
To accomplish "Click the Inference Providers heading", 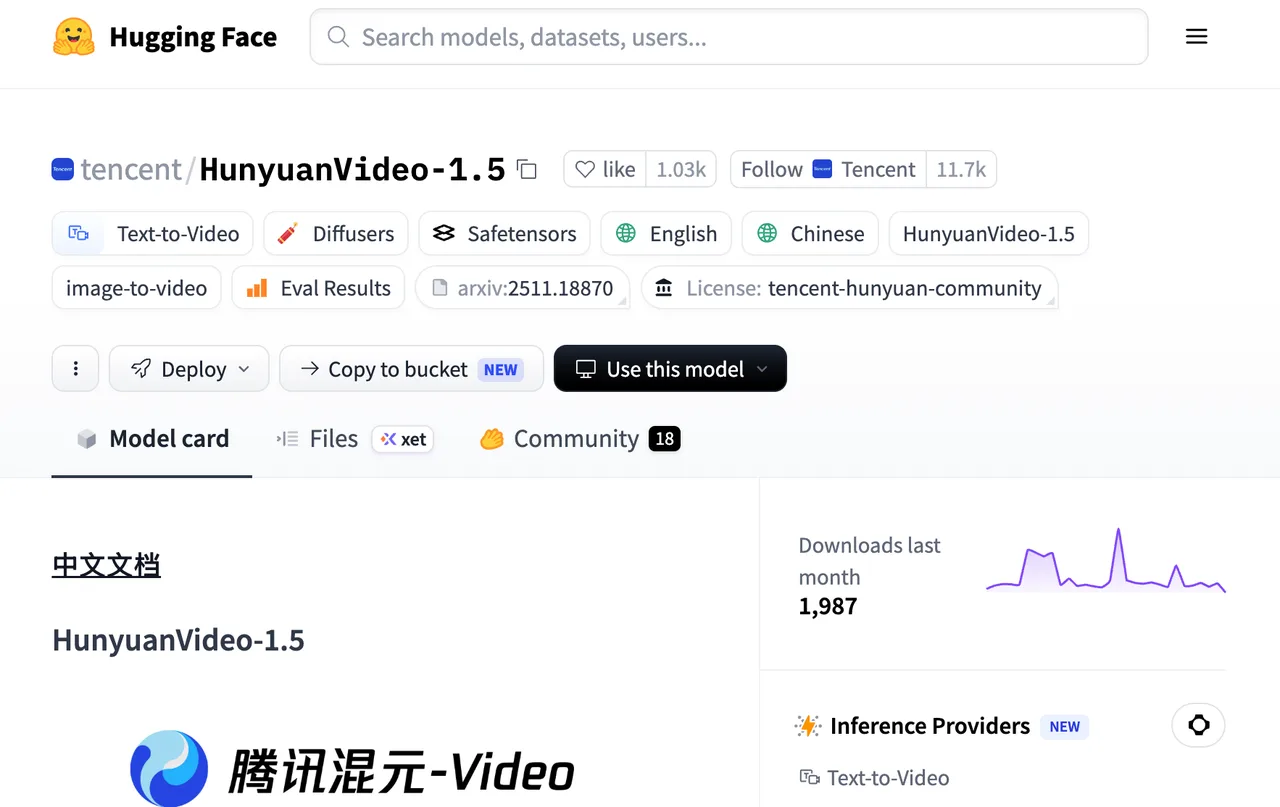I will tap(930, 726).
